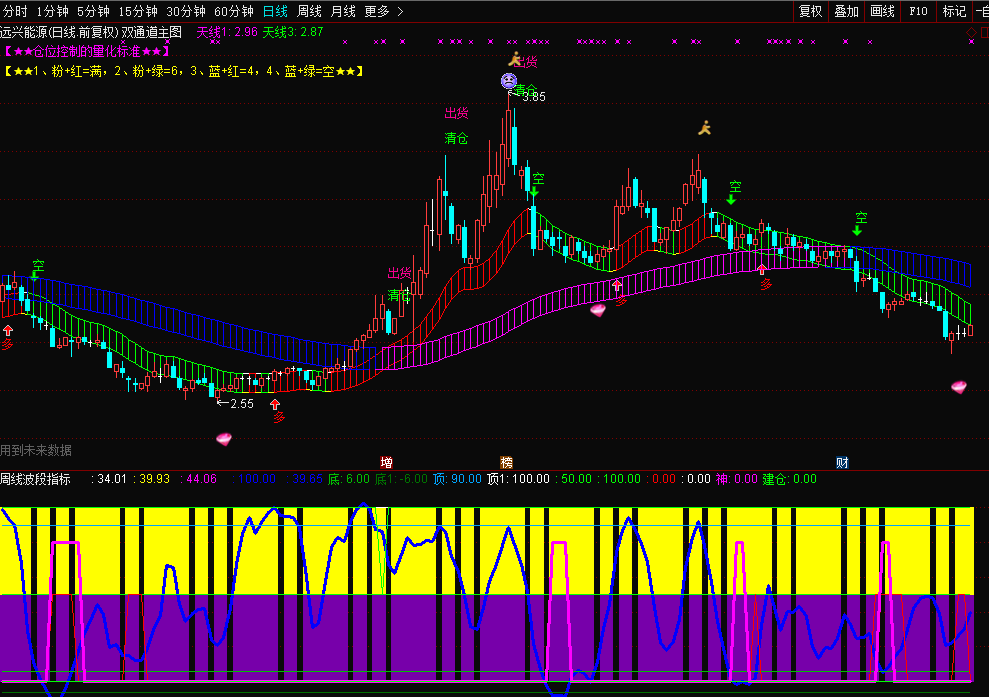
Task: Click the 顶1: 100.00 indicator value
Action: (518, 479)
